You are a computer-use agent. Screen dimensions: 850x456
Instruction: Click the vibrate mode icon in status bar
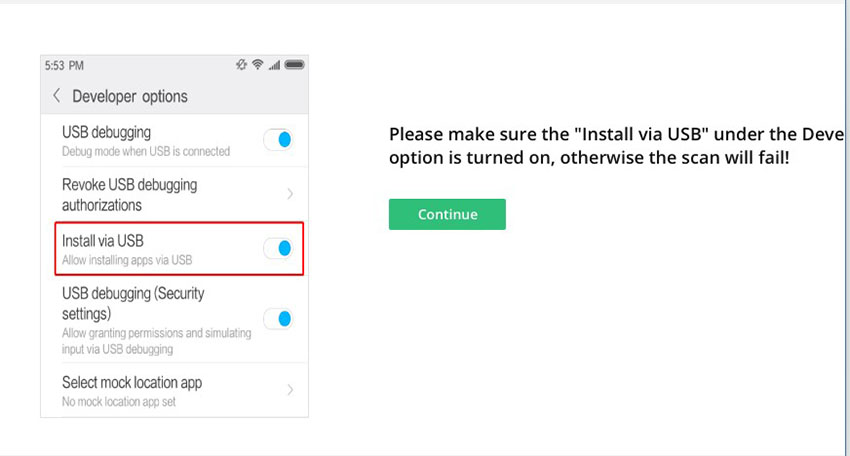coord(241,65)
